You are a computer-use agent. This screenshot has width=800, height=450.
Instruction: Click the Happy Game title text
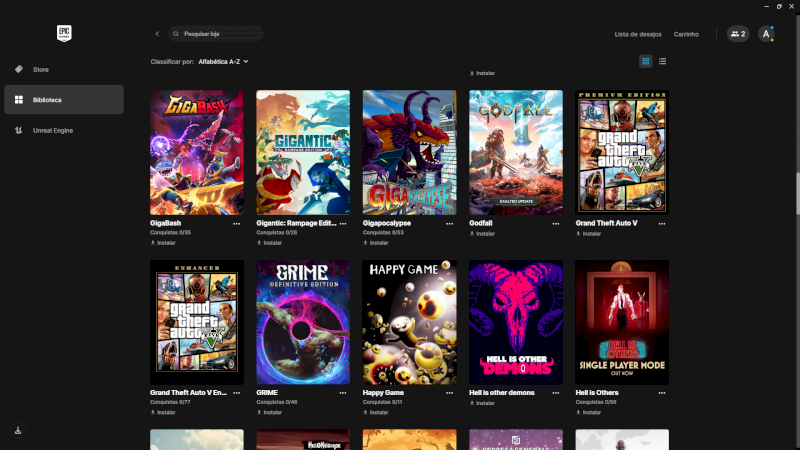click(x=383, y=392)
